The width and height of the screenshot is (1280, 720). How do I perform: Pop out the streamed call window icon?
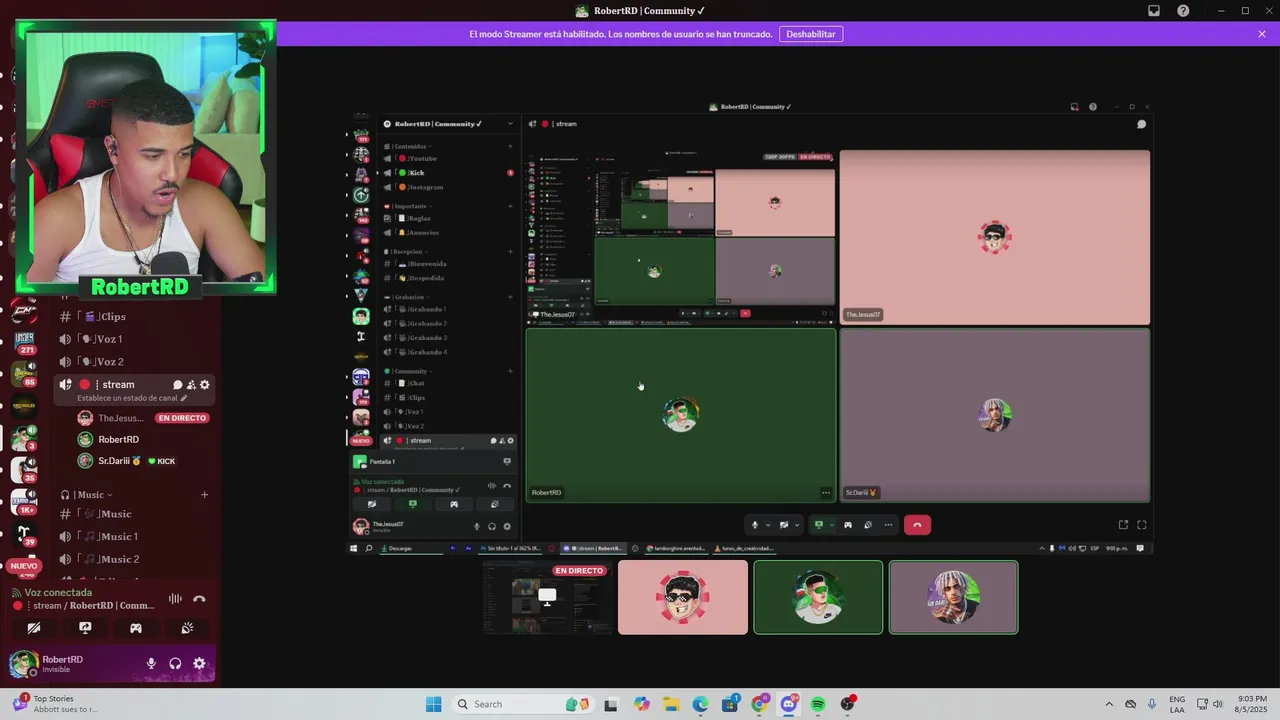pos(1123,525)
